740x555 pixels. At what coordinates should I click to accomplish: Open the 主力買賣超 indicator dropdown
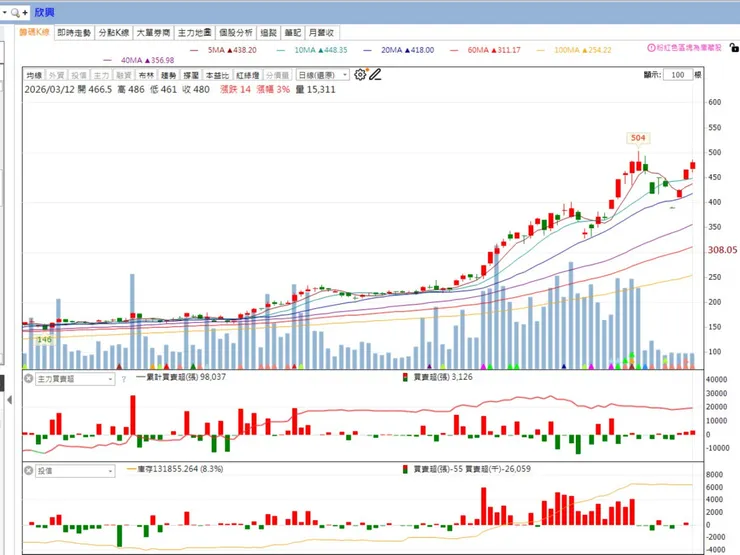[75, 379]
